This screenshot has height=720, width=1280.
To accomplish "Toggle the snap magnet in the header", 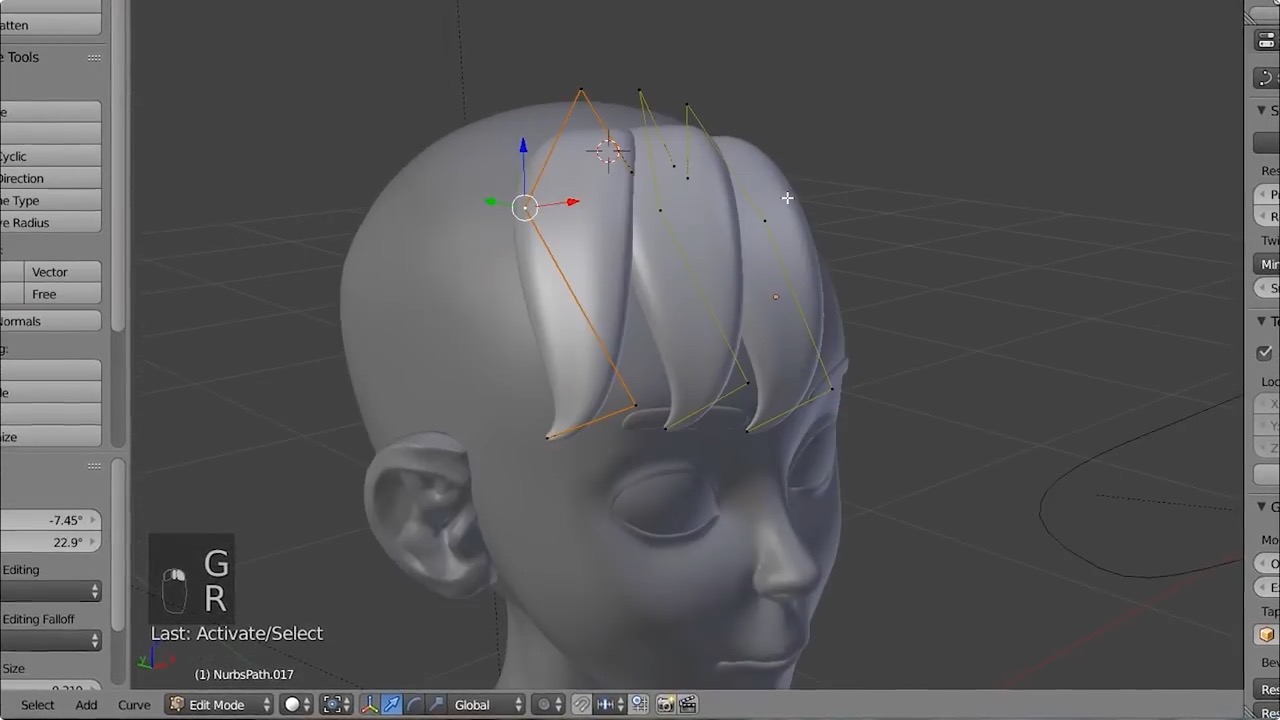I will click(x=581, y=705).
